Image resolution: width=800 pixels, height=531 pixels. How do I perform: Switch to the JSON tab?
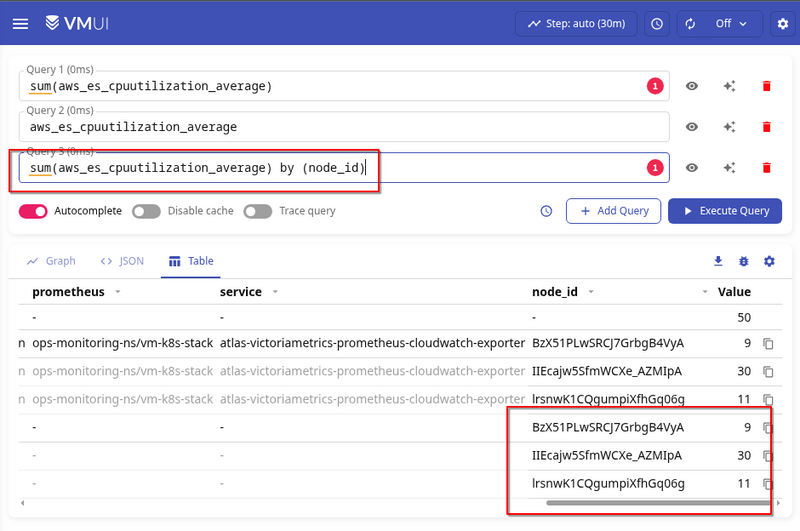[x=122, y=261]
